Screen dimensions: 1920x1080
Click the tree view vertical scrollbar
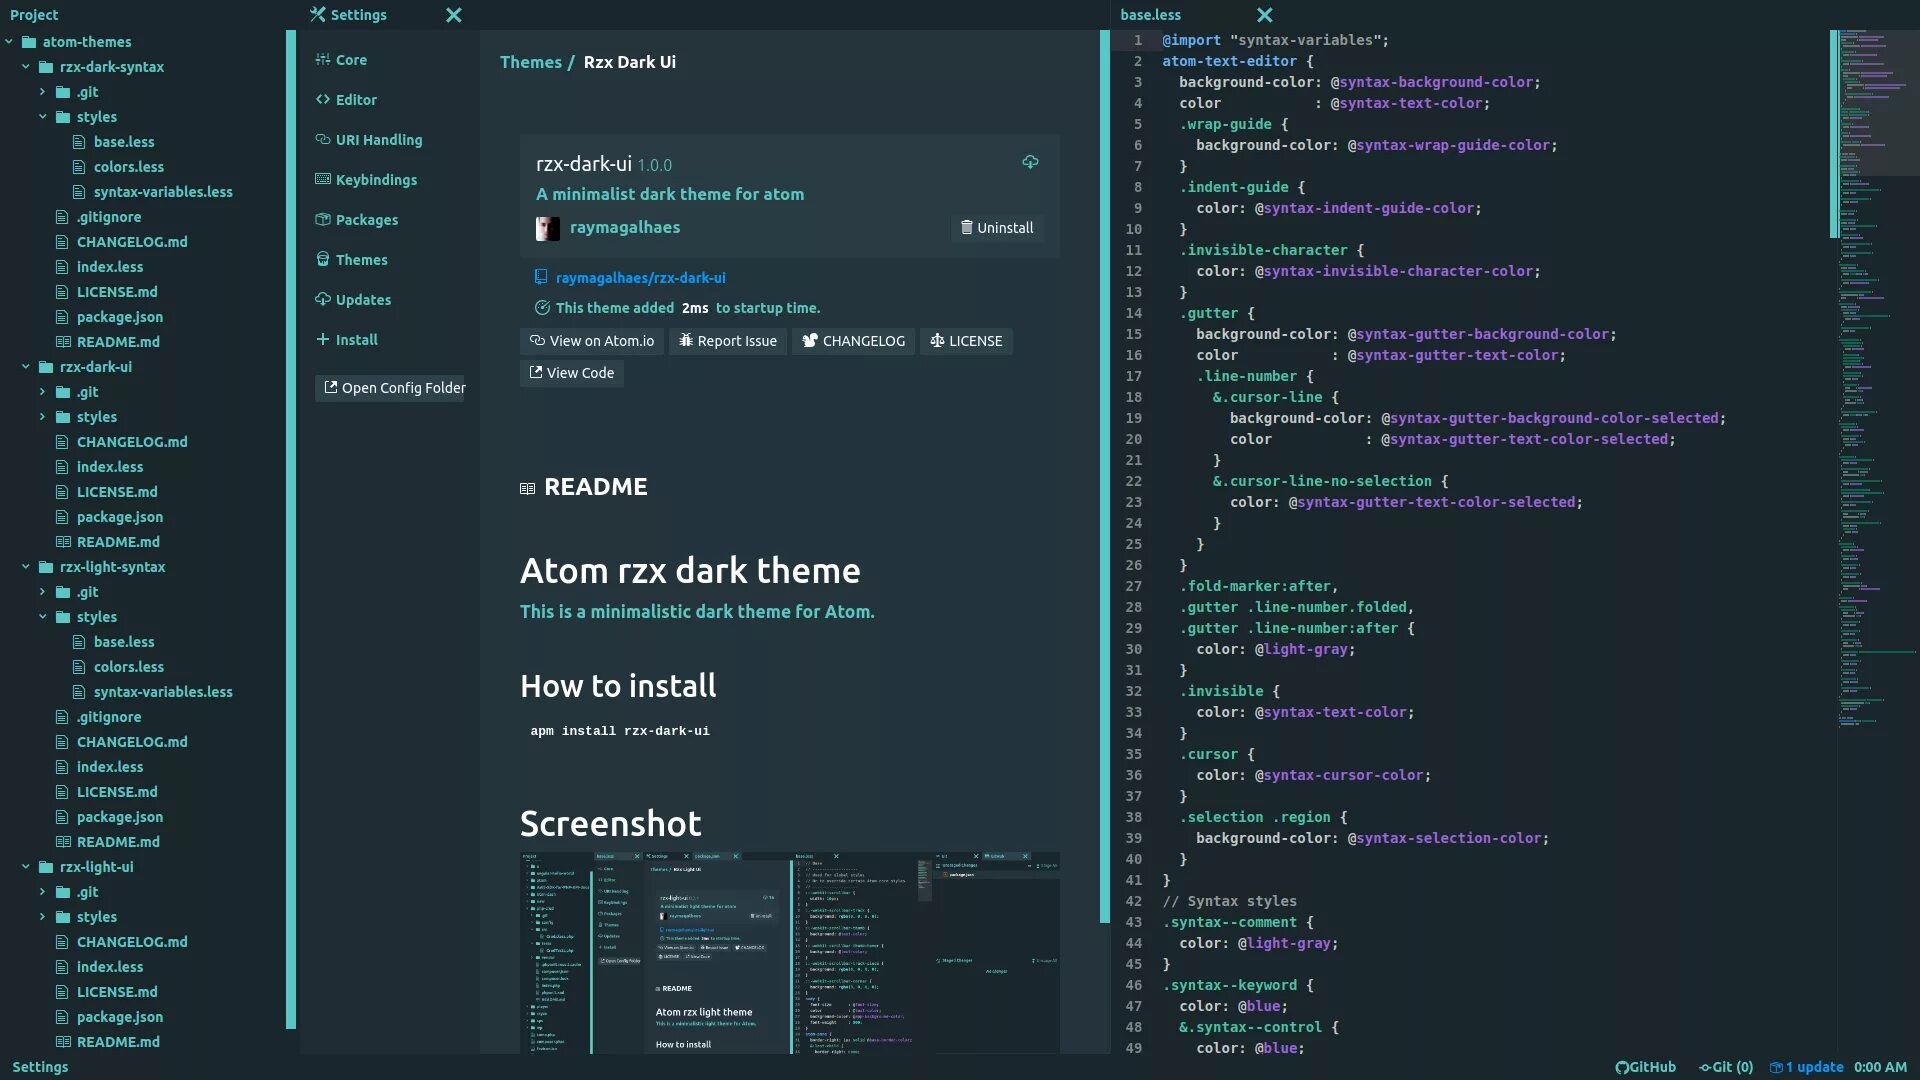[x=291, y=529]
